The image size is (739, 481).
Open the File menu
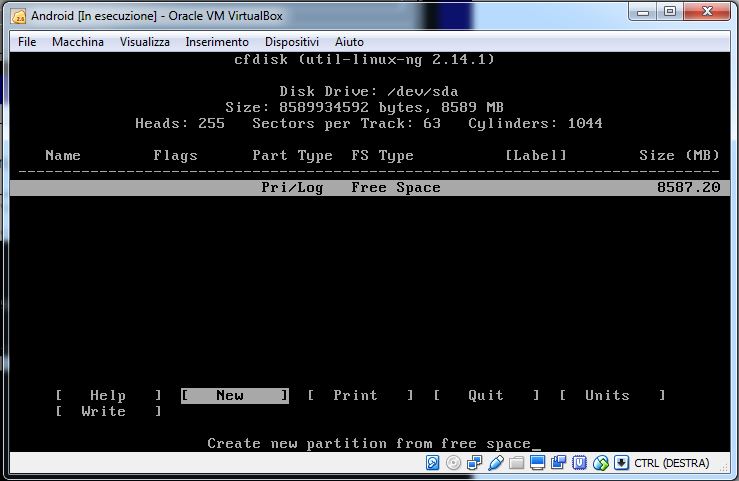point(27,42)
